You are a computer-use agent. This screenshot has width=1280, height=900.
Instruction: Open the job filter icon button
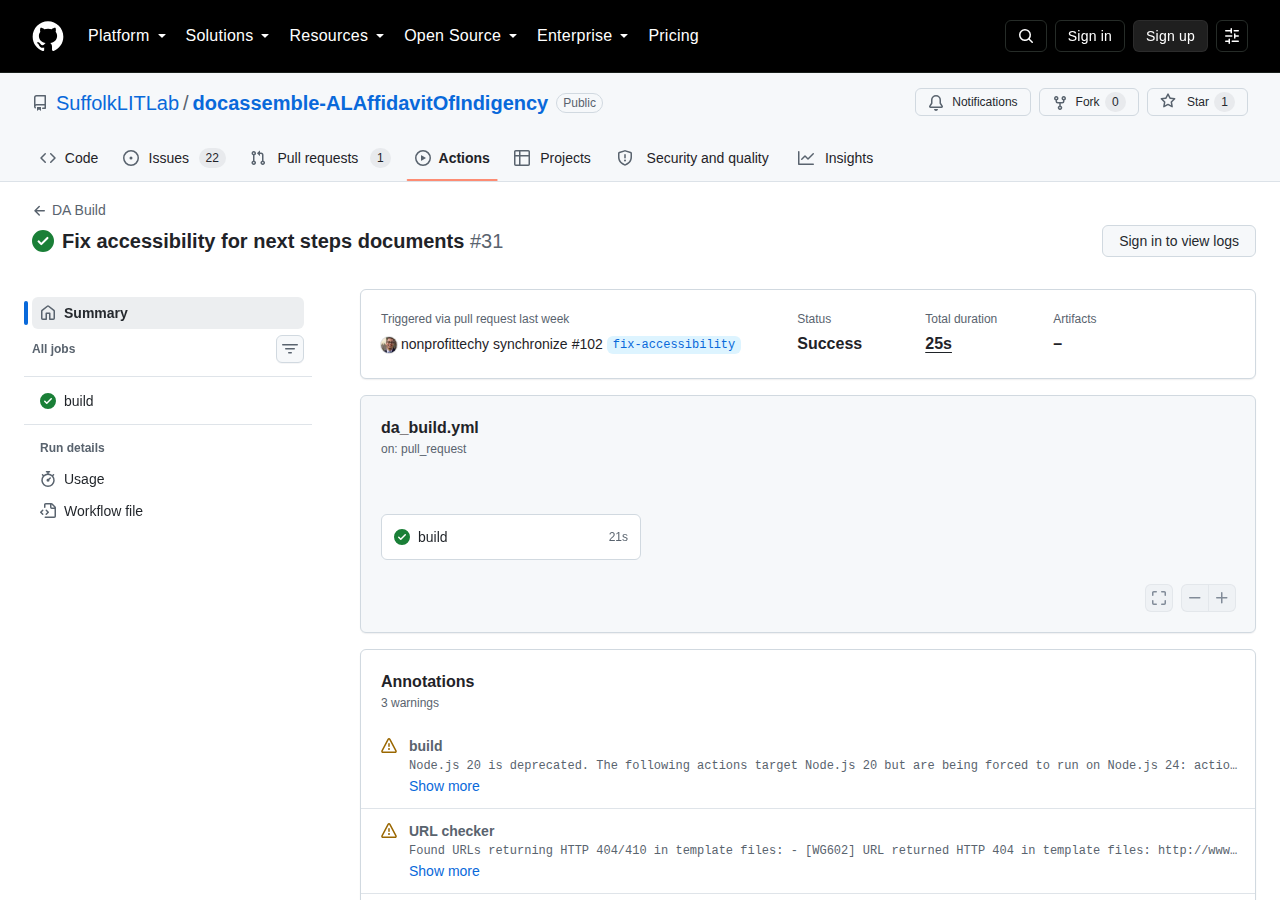click(x=290, y=349)
